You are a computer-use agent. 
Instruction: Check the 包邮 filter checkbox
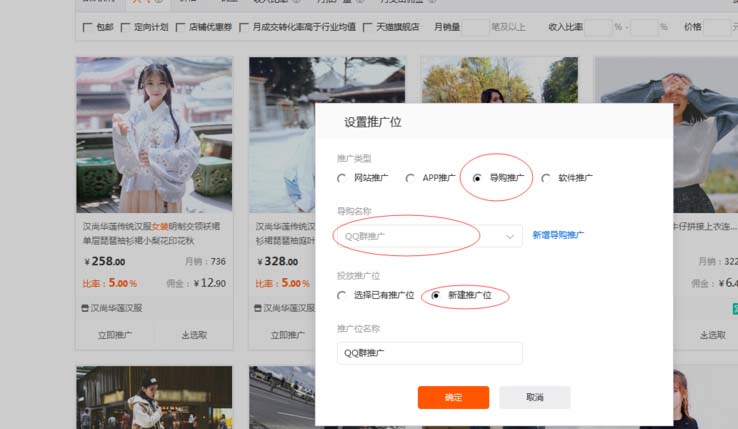(x=87, y=27)
